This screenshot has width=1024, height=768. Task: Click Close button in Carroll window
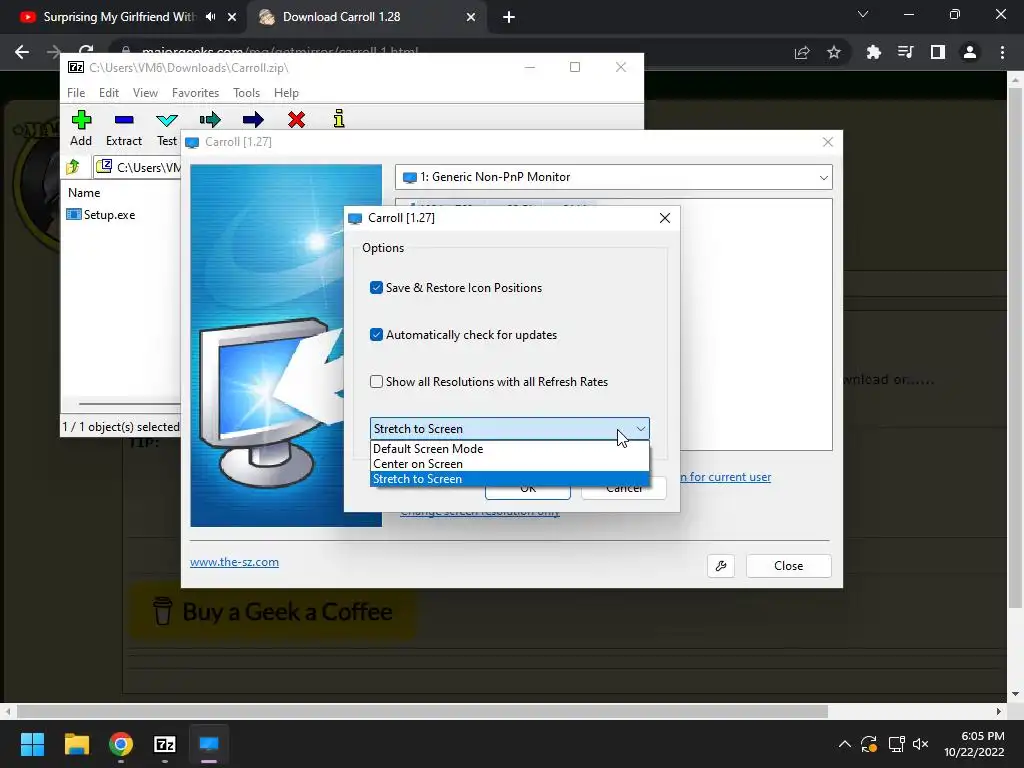coord(788,566)
